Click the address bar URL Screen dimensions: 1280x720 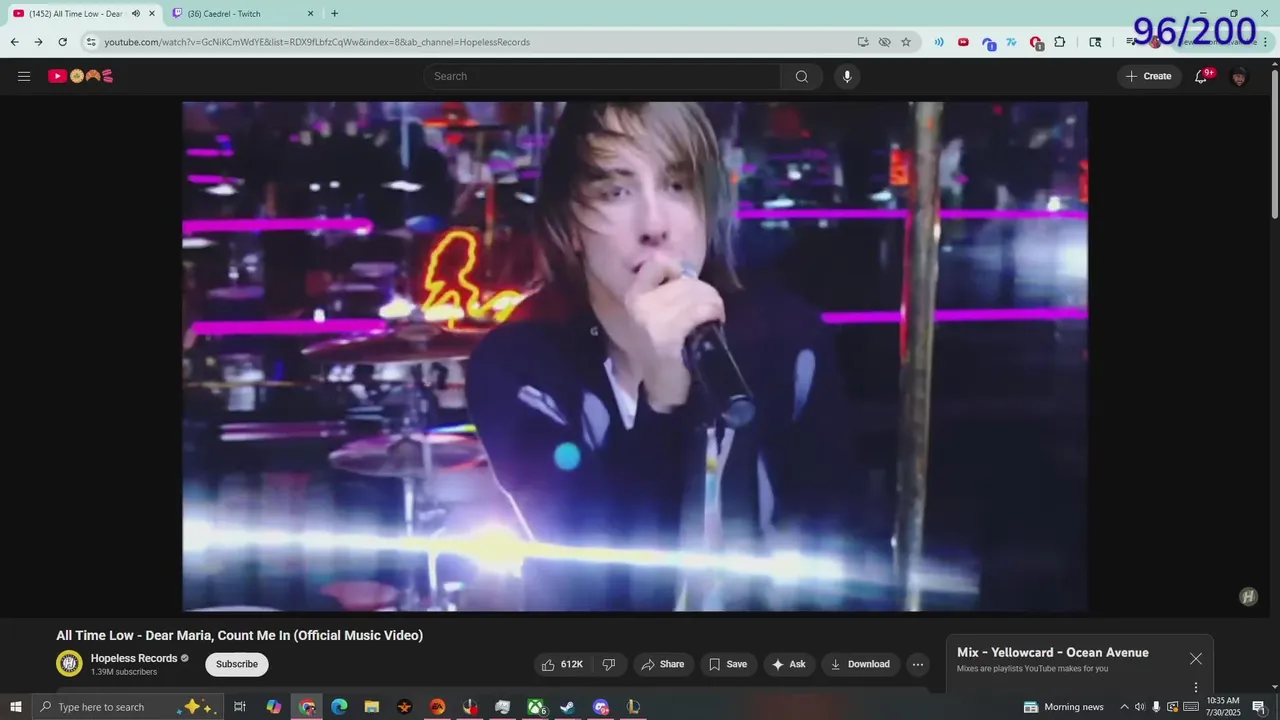click(x=317, y=42)
